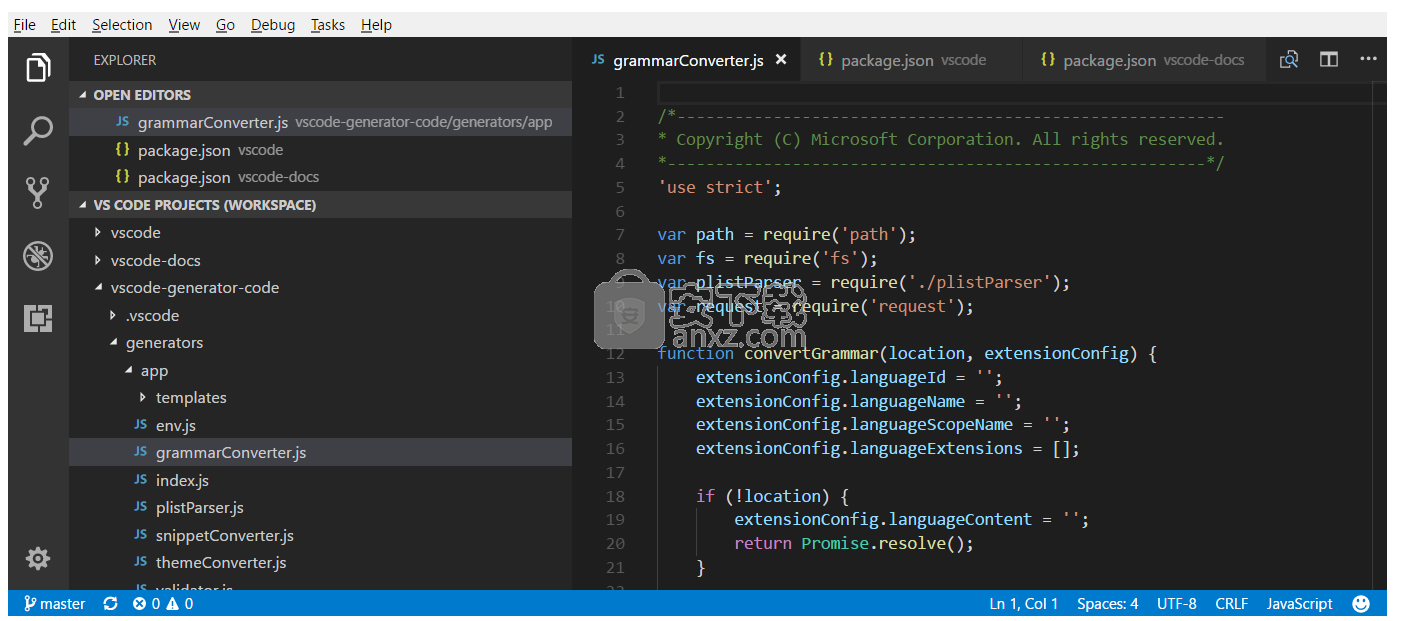Open the Explorer view in activity bar
Viewport: 1404px width, 621px height.
(x=38, y=68)
